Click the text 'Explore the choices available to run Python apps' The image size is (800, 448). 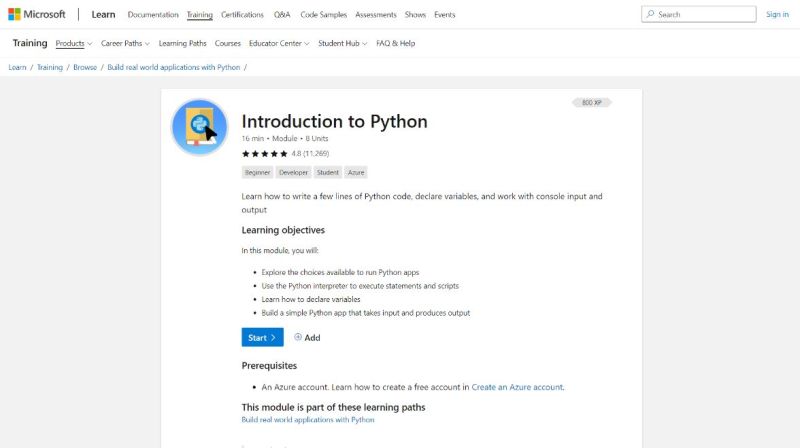point(340,272)
